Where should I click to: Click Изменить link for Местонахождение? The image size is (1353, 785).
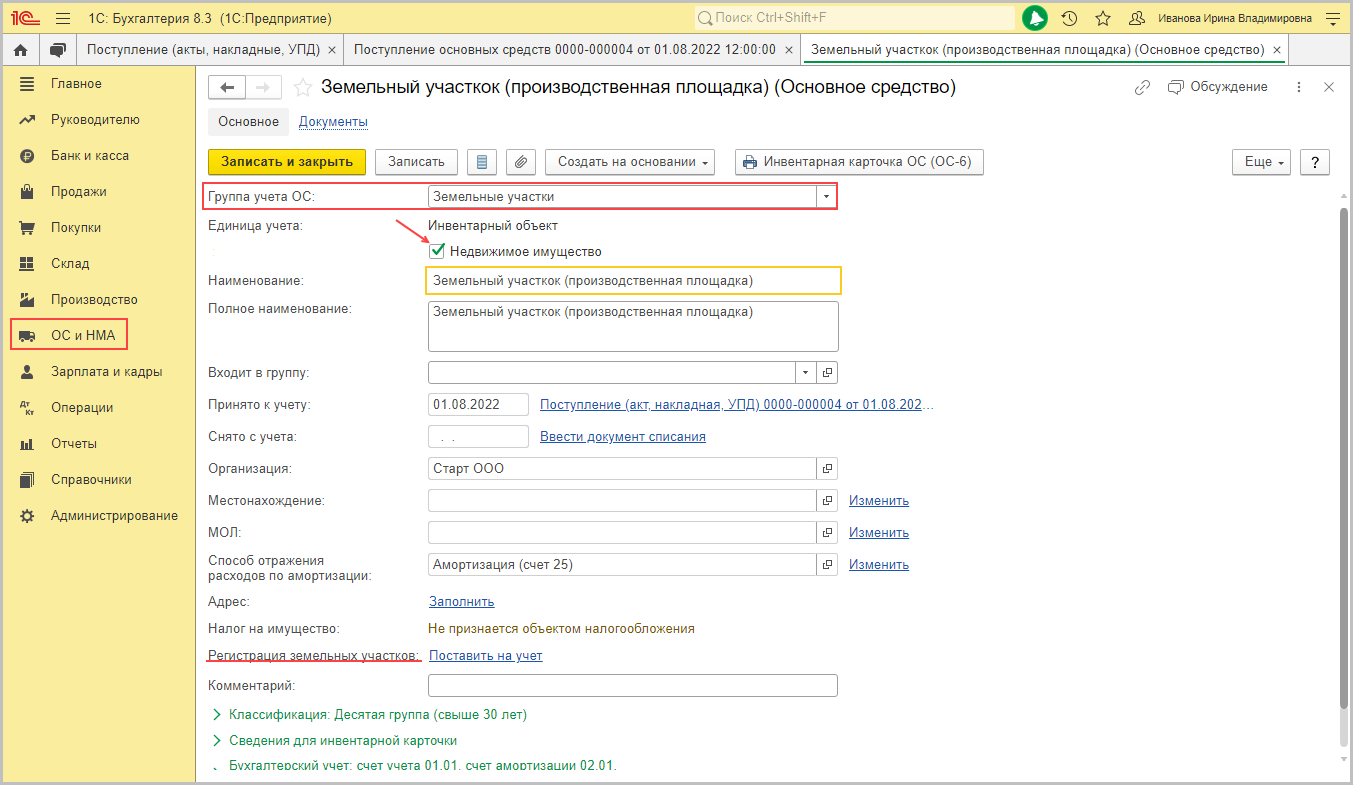(879, 501)
